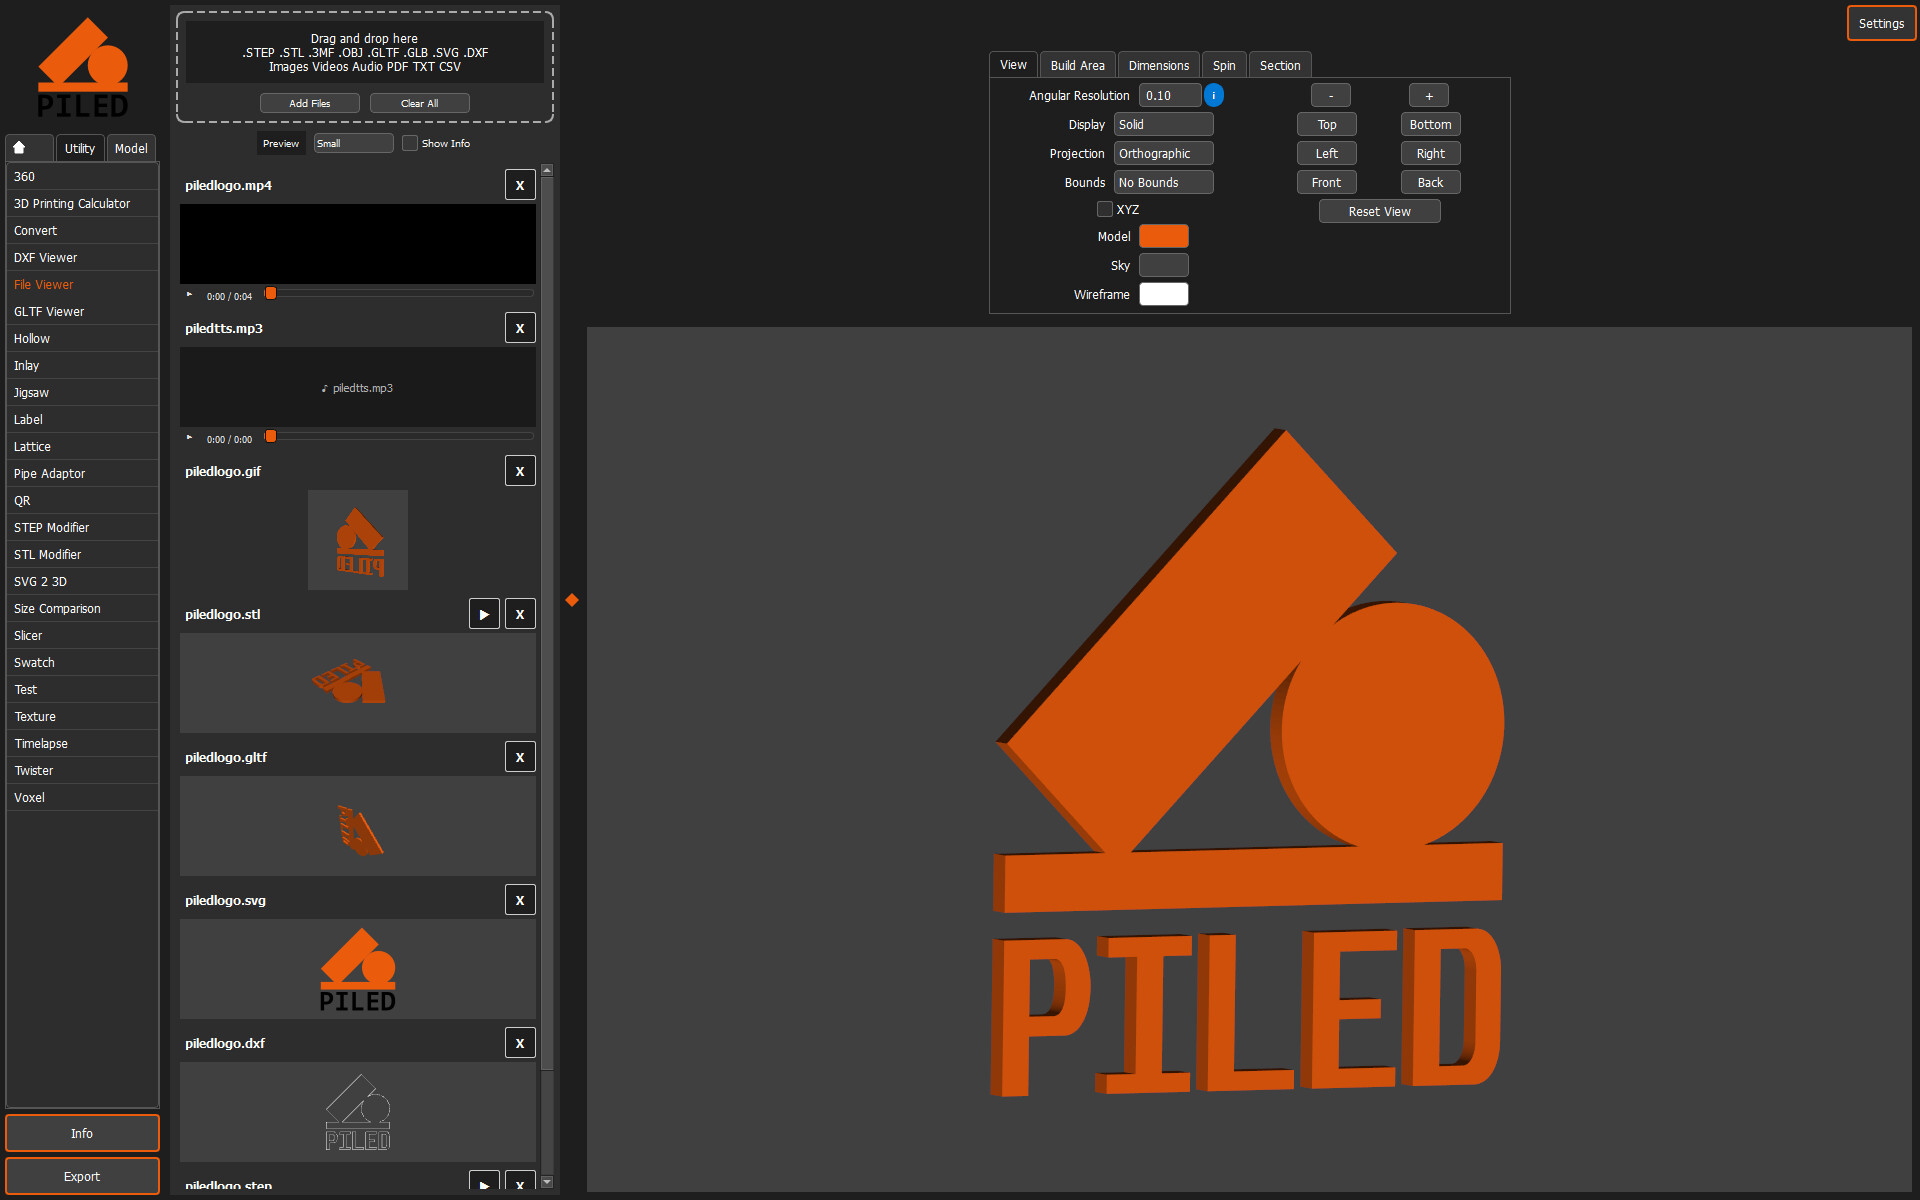Screen dimensions: 1920x1200
Task: Click the Export button
Action: click(x=82, y=1176)
